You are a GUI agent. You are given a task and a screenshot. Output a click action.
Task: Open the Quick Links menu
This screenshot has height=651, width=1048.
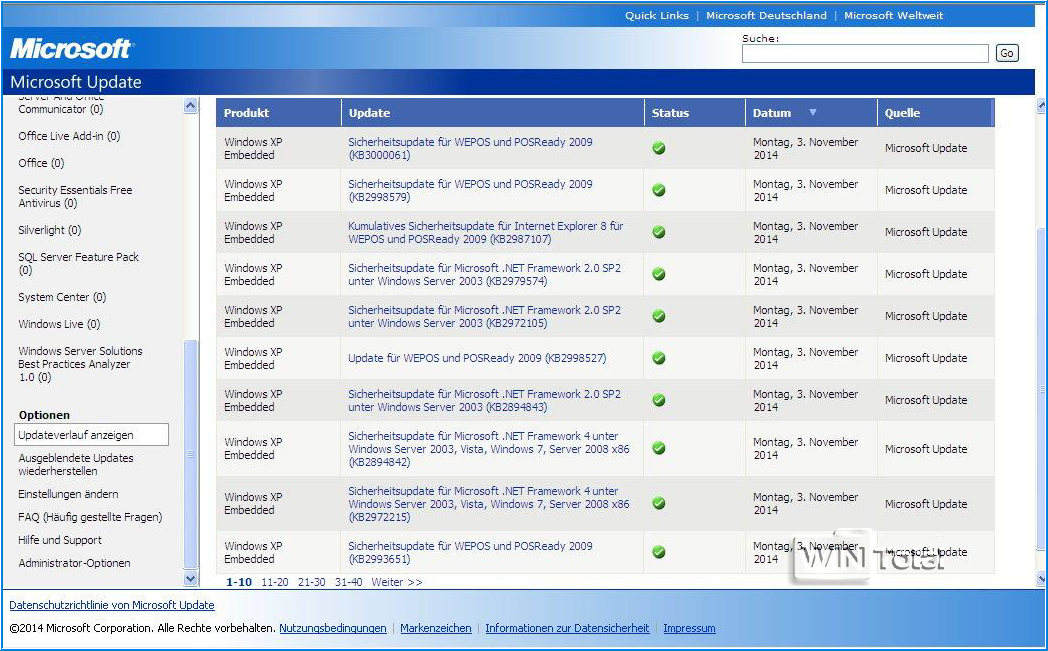[656, 15]
